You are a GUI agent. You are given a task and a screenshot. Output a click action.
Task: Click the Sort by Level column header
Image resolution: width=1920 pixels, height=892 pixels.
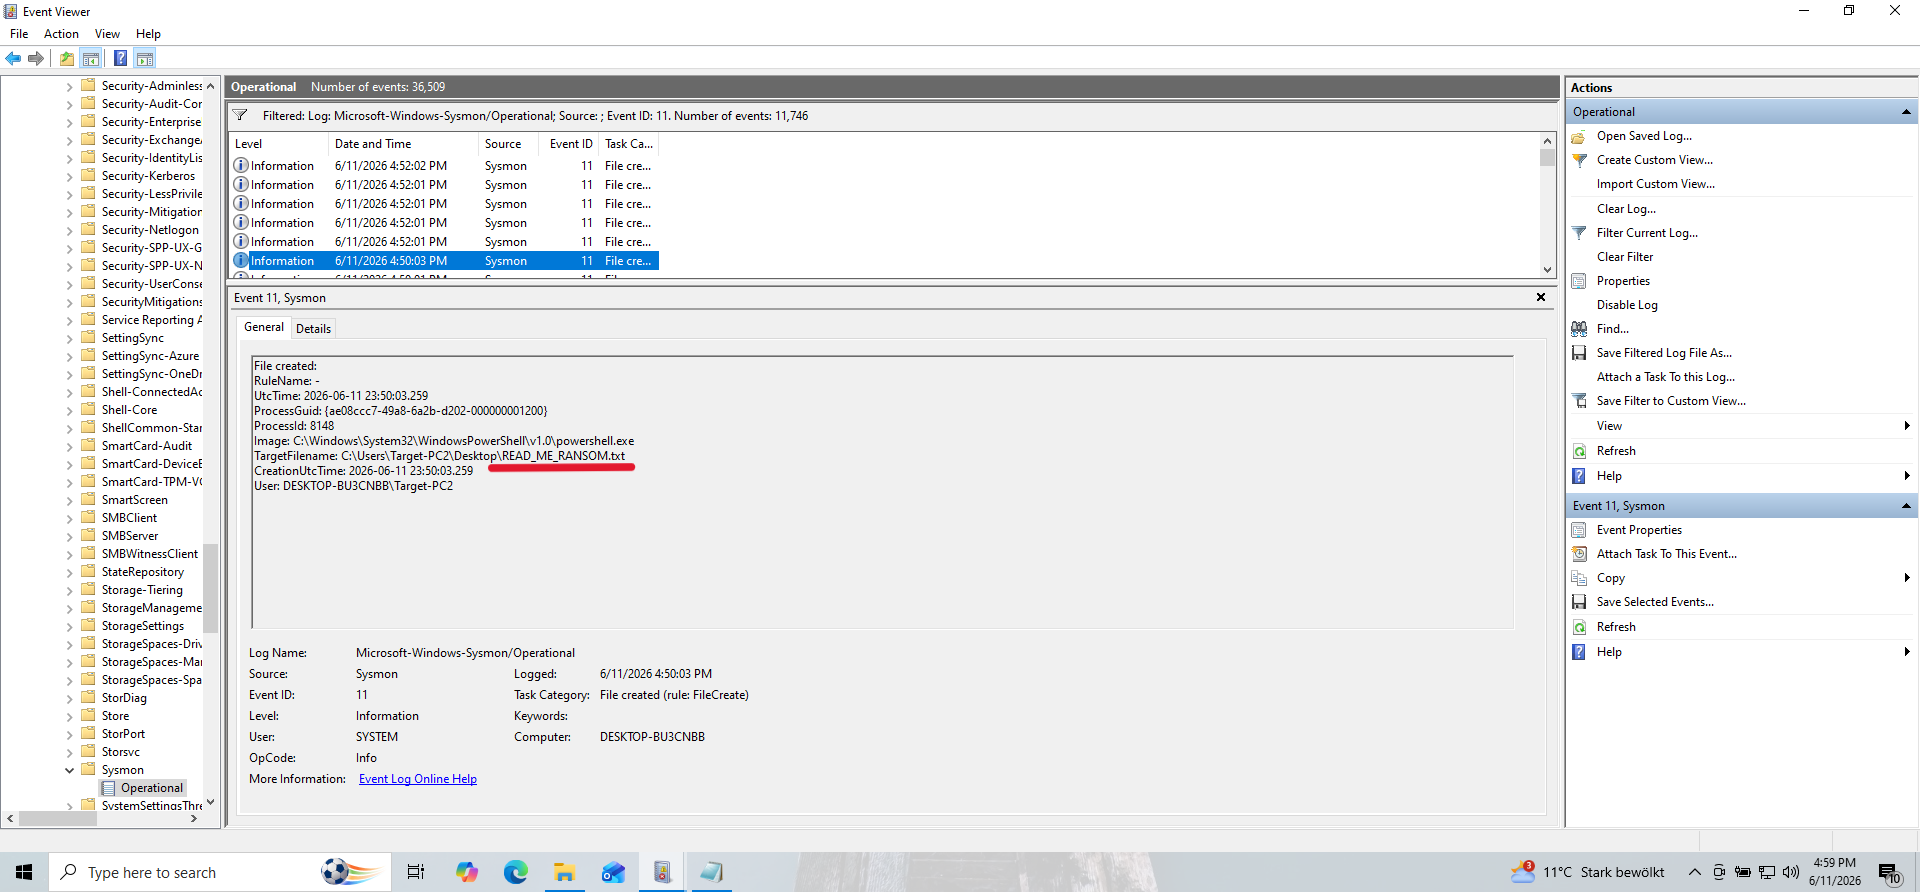tap(279, 144)
